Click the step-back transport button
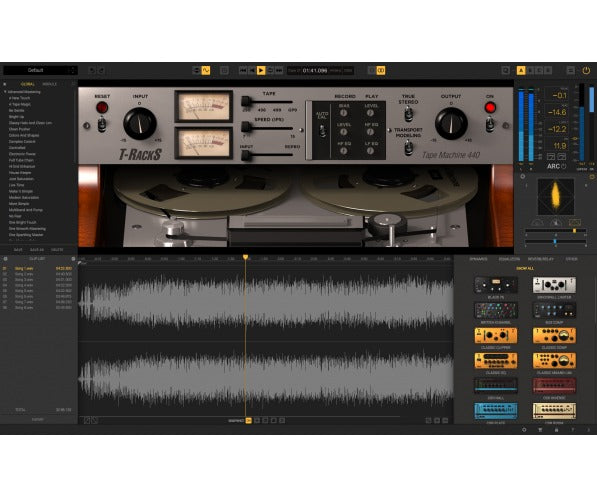Viewport: 597px width, 497px height. click(252, 70)
